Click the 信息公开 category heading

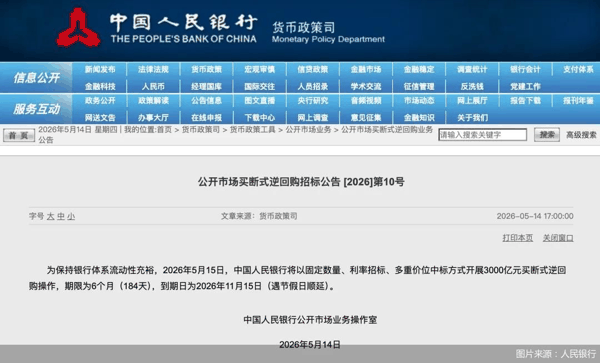coord(36,78)
